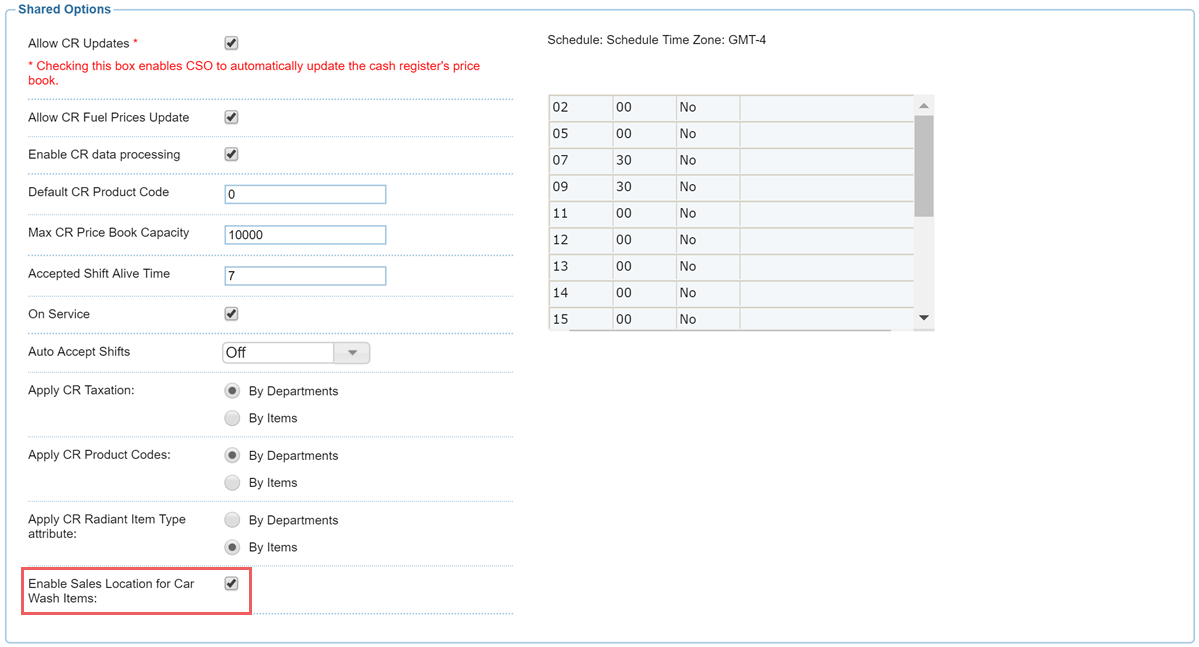Choose By Items for Apply CR Product Codes
Screen dimensions: 1199x647
[x=232, y=483]
